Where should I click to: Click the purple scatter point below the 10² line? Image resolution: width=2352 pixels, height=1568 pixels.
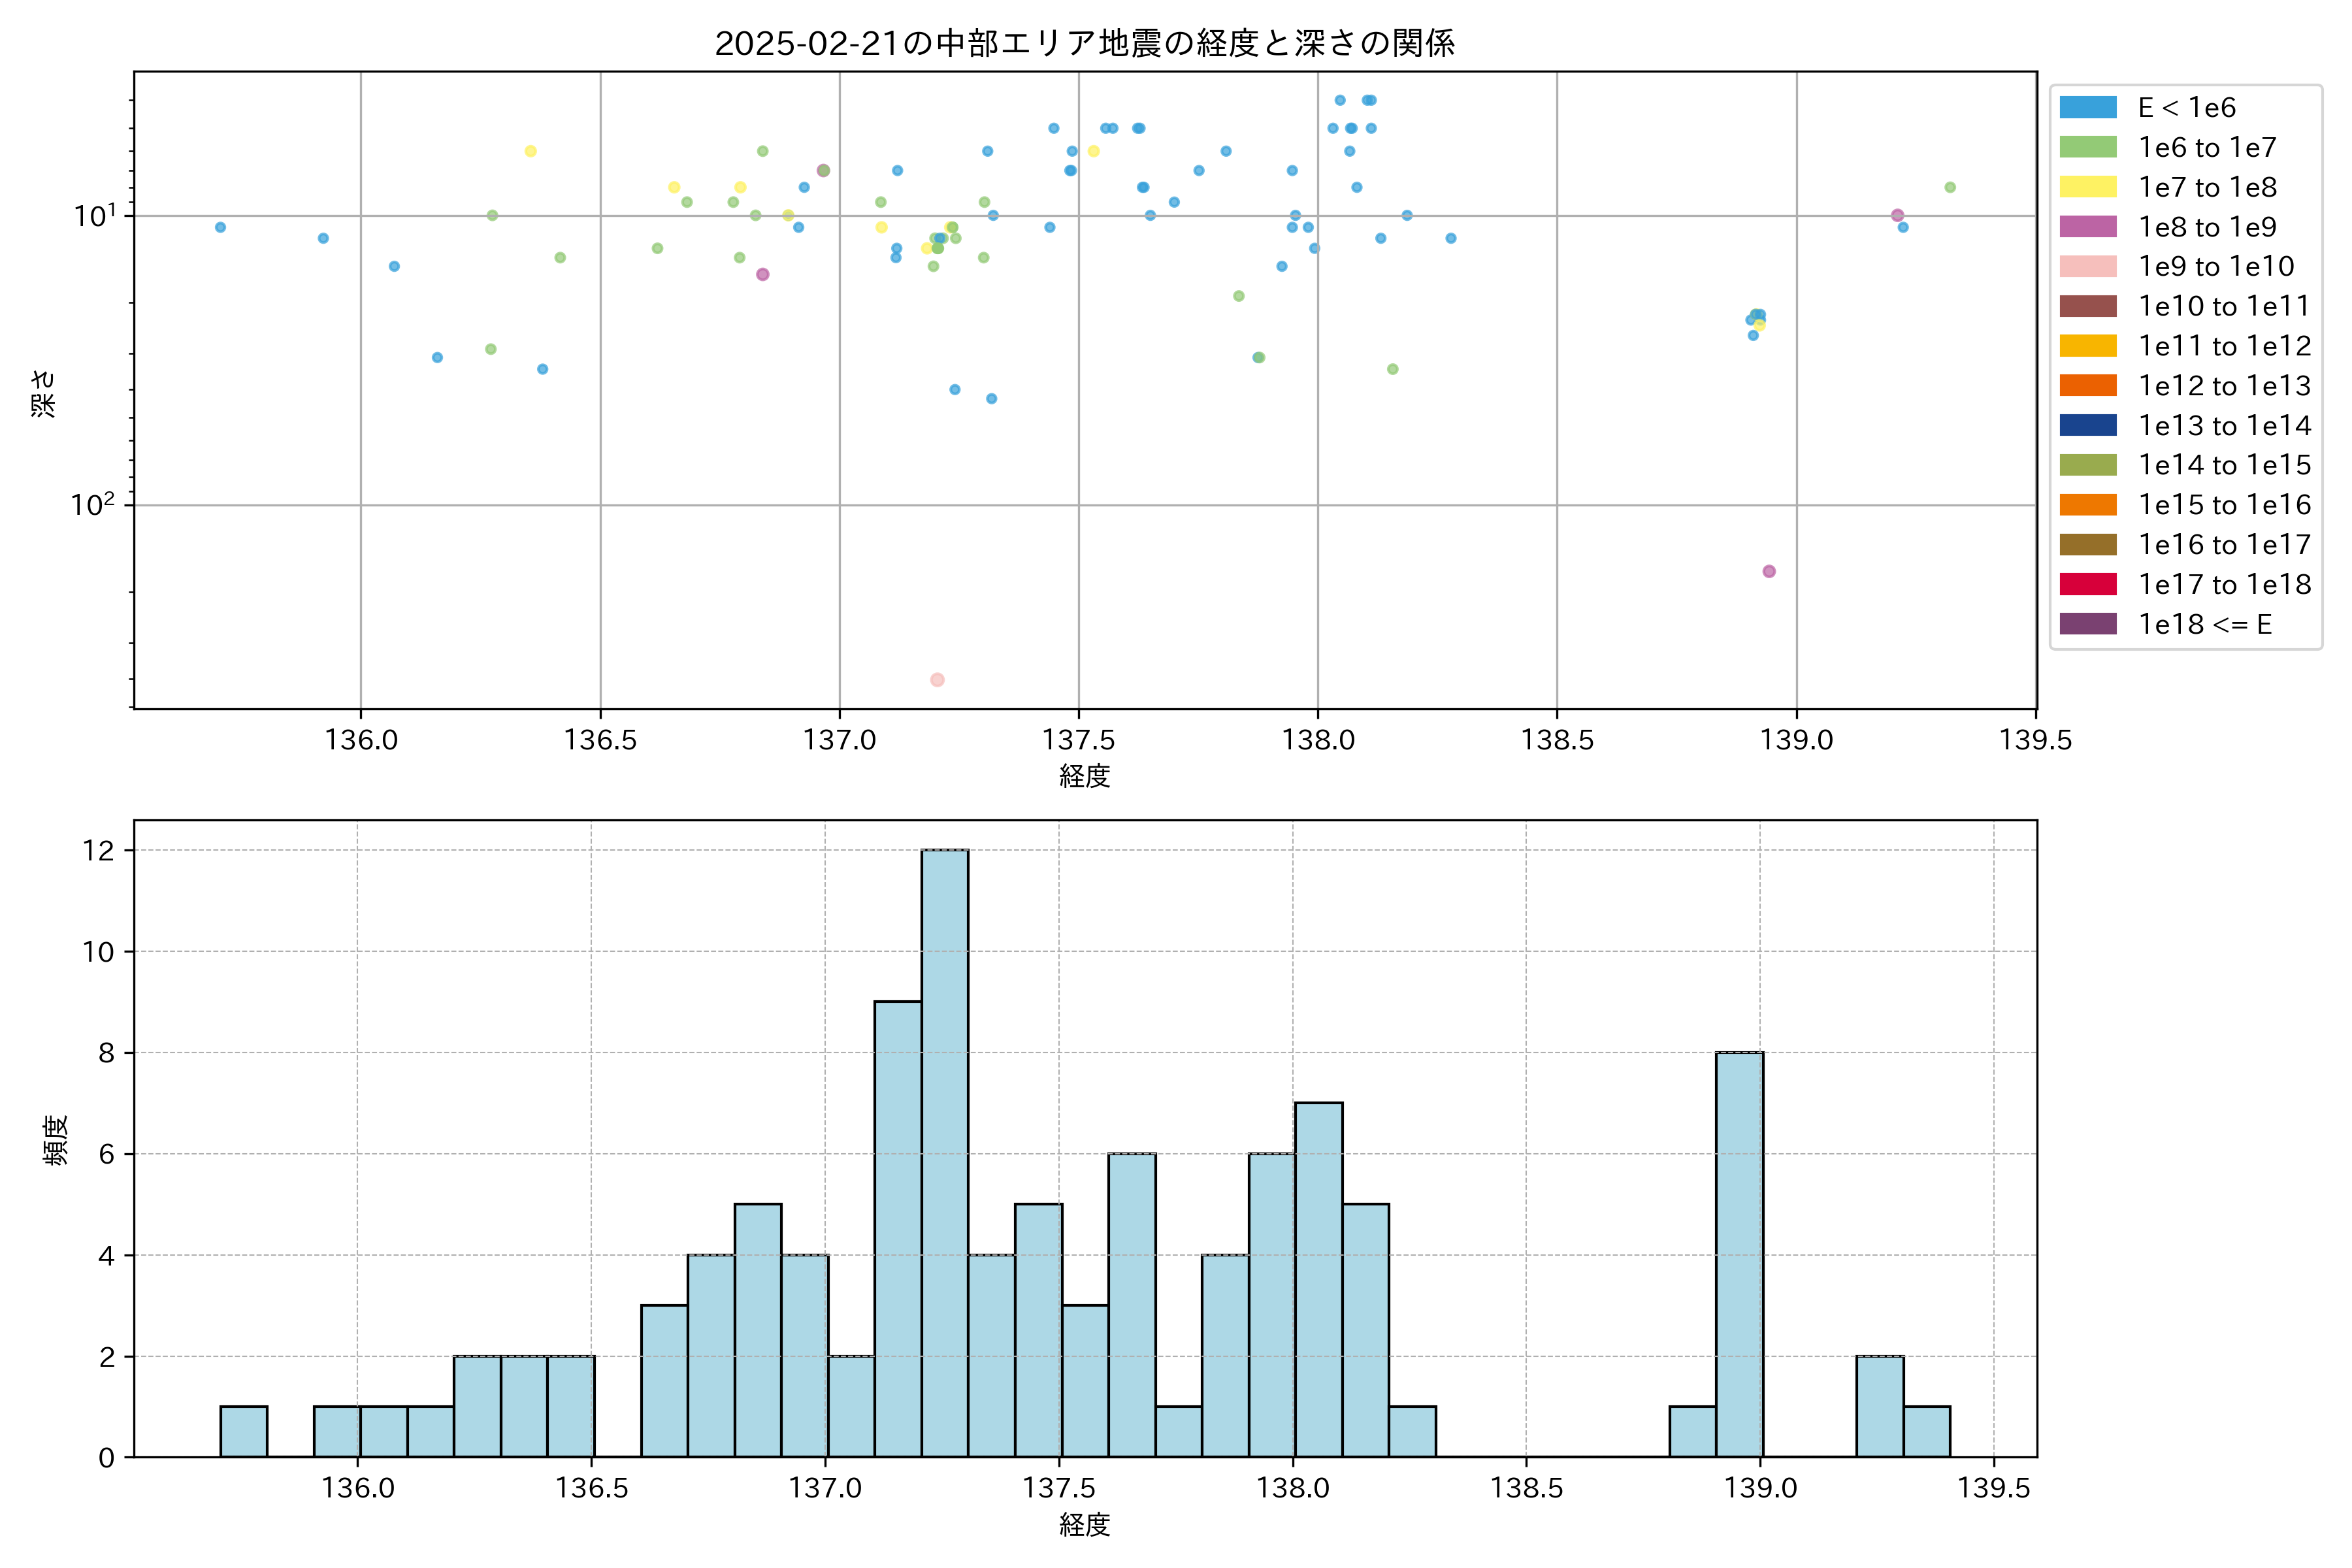coord(1768,571)
